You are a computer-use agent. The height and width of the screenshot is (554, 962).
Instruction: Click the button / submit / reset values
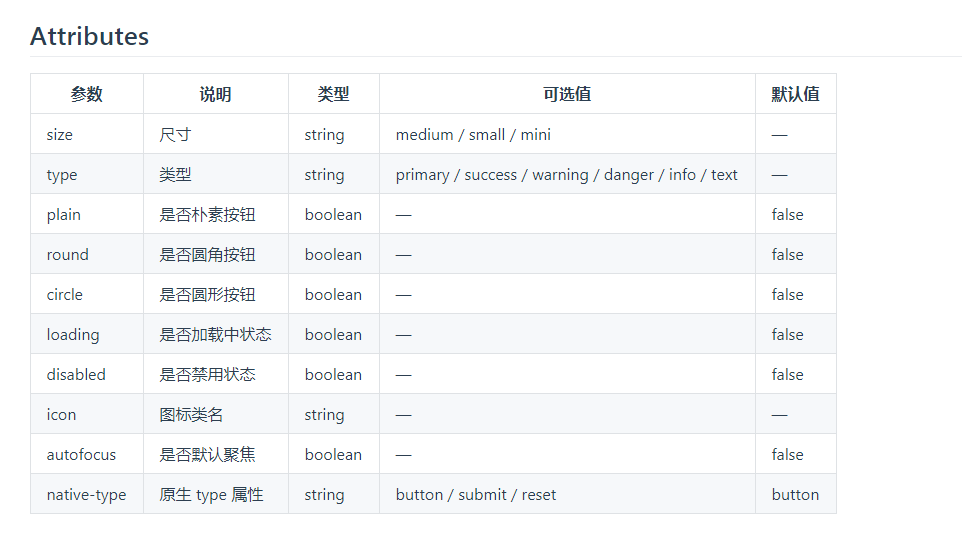click(x=475, y=494)
